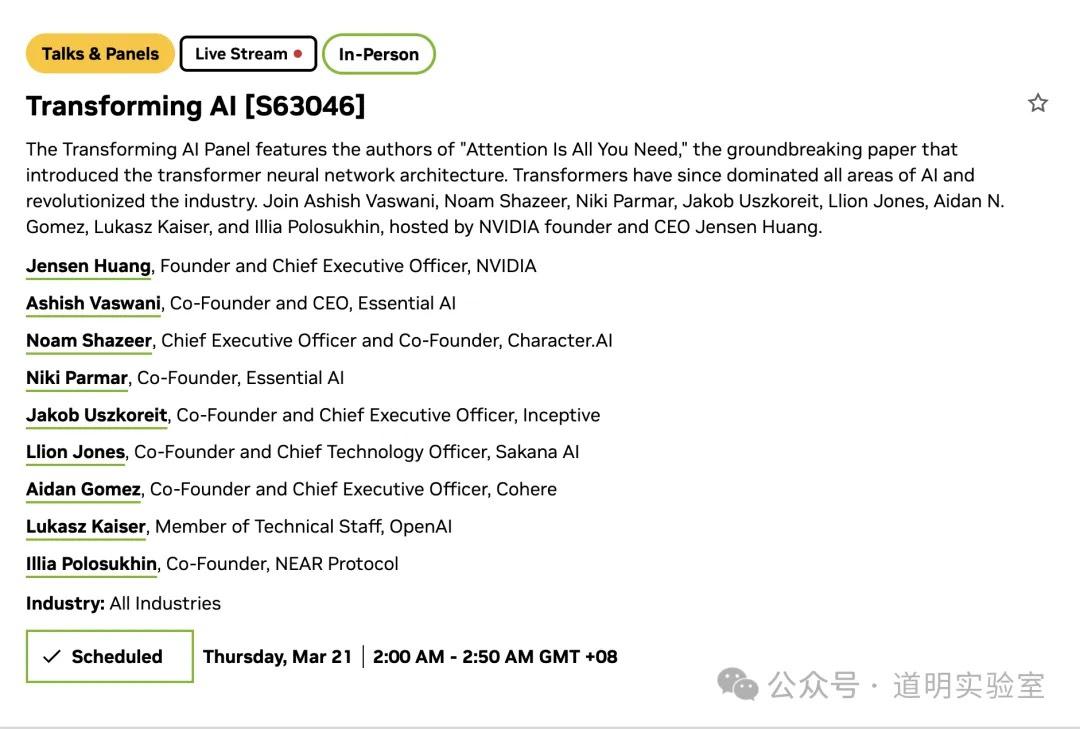Viewport: 1080px width, 729px height.
Task: View Lukasz Kaiser speaker profile
Action: coord(86,526)
